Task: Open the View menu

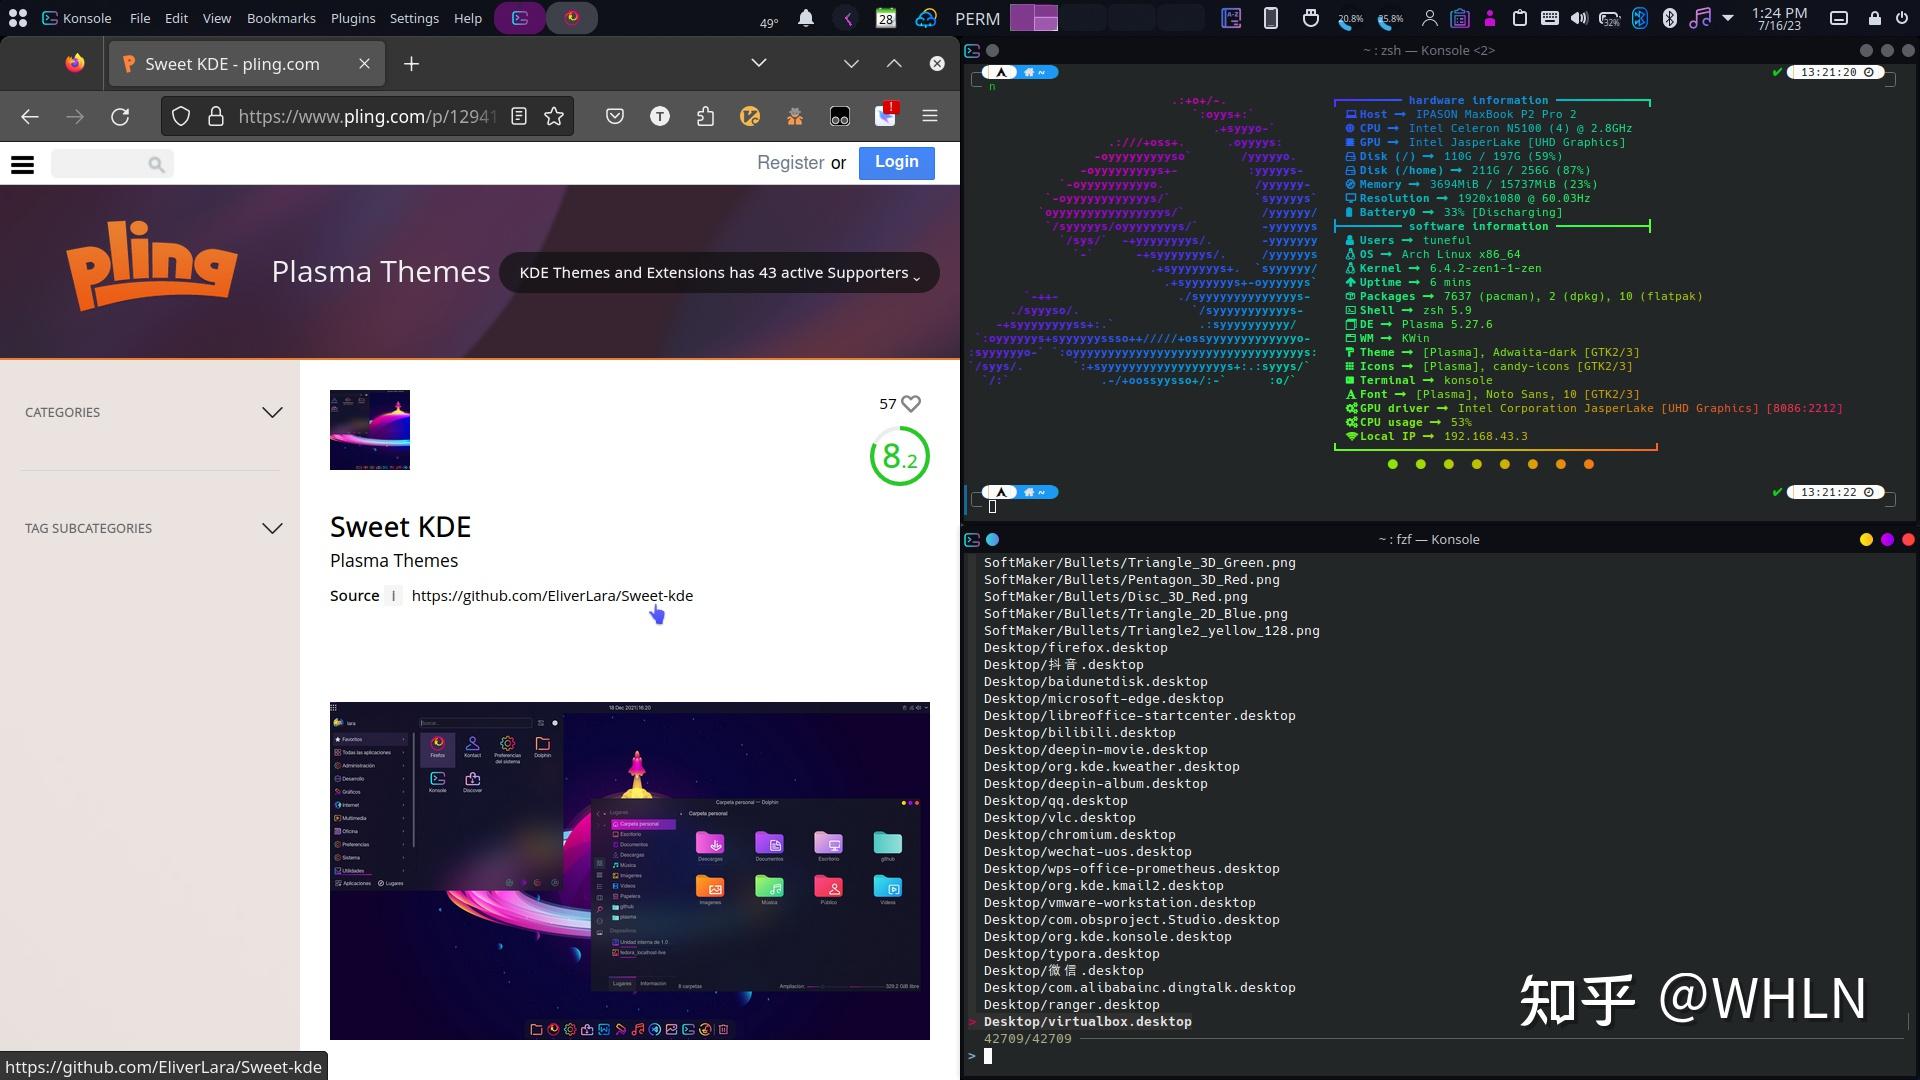Action: tap(217, 18)
